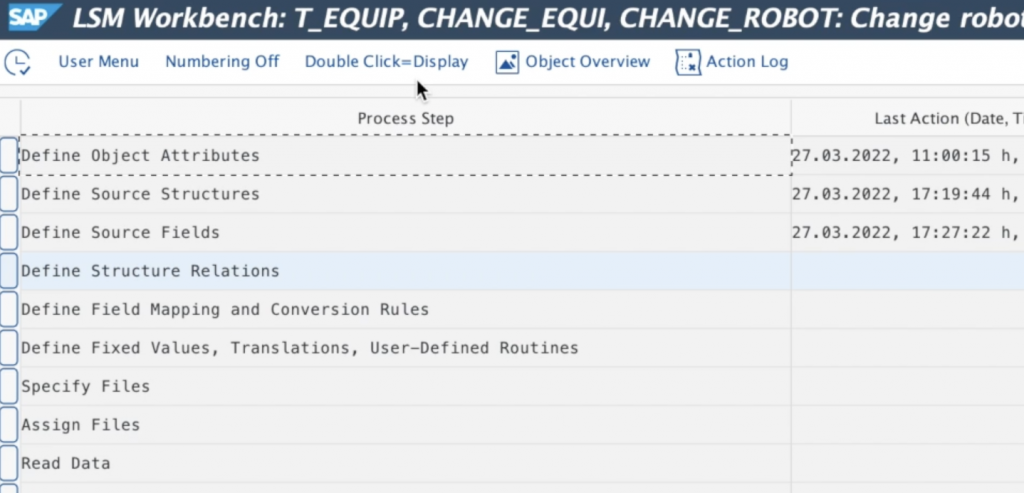Toggle Double Click=Display mode
The width and height of the screenshot is (1024, 493).
click(386, 62)
